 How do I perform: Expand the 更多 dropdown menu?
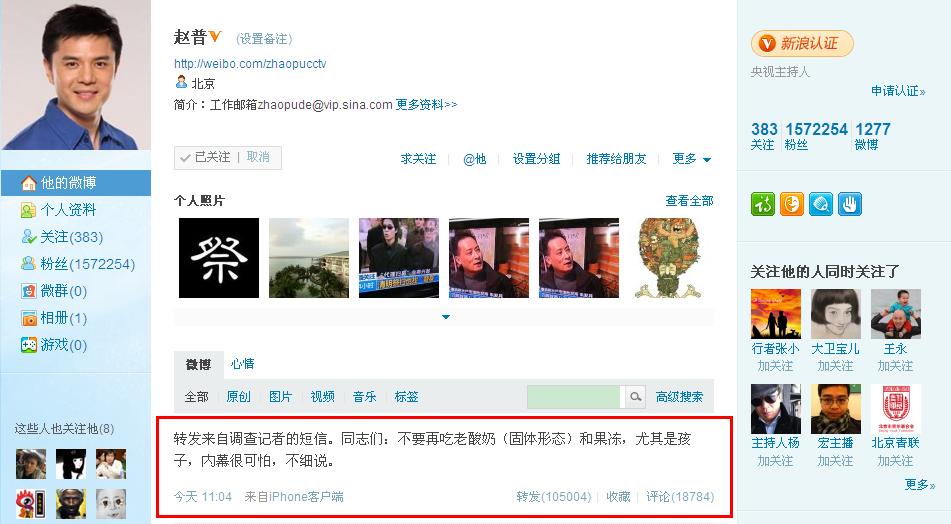(x=691, y=159)
